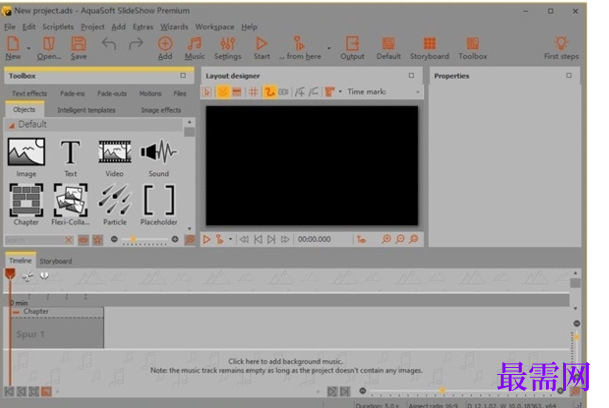Toggle the eye visibility filter in Toolbox
This screenshot has width=609, height=408.
(x=83, y=240)
